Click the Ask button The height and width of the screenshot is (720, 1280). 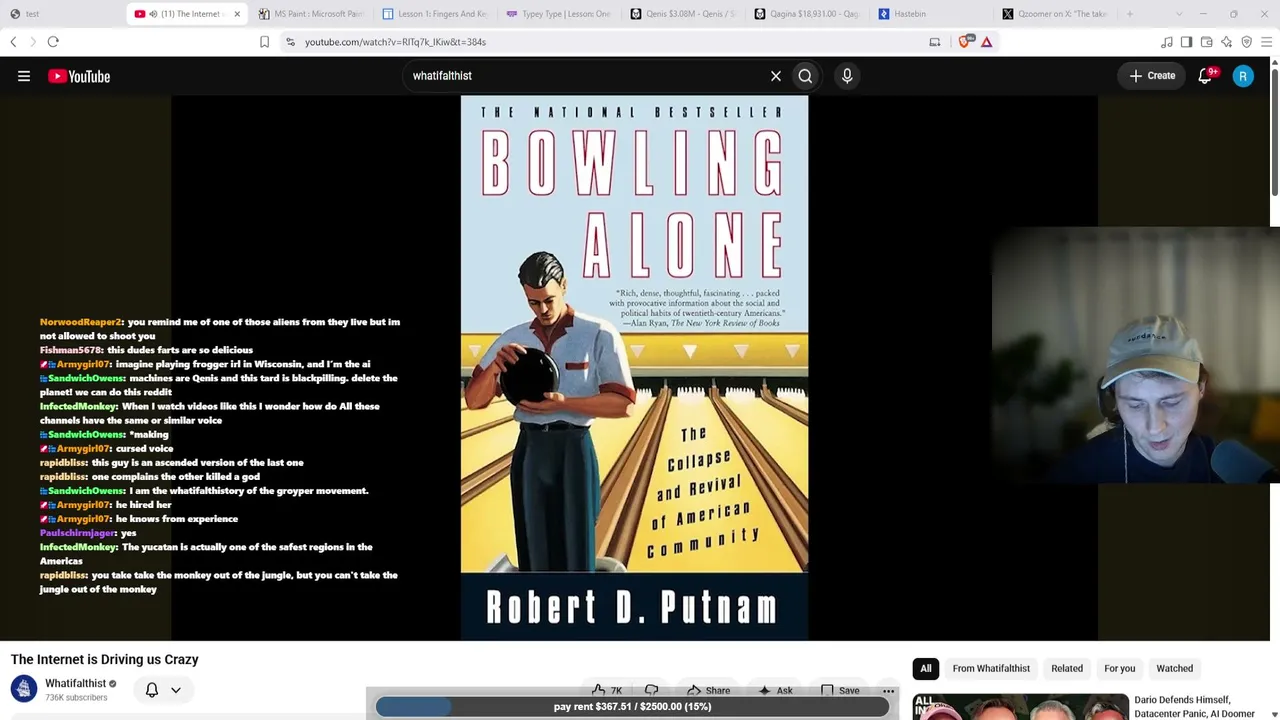point(775,690)
